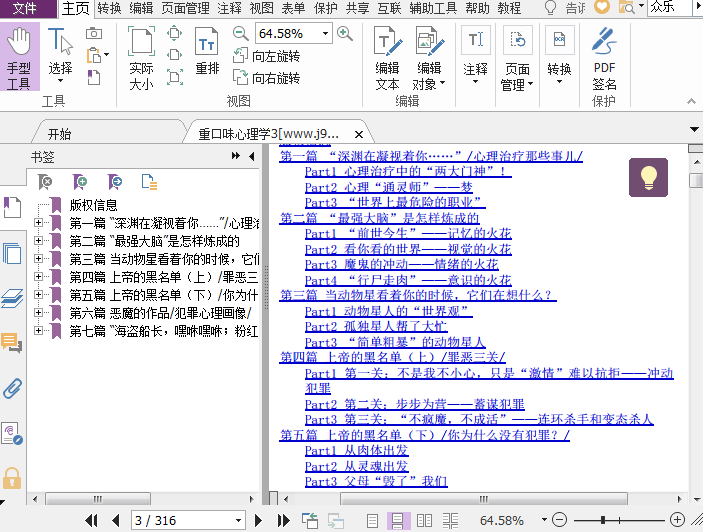Expand the 第七篇 bookmark node

point(39,331)
